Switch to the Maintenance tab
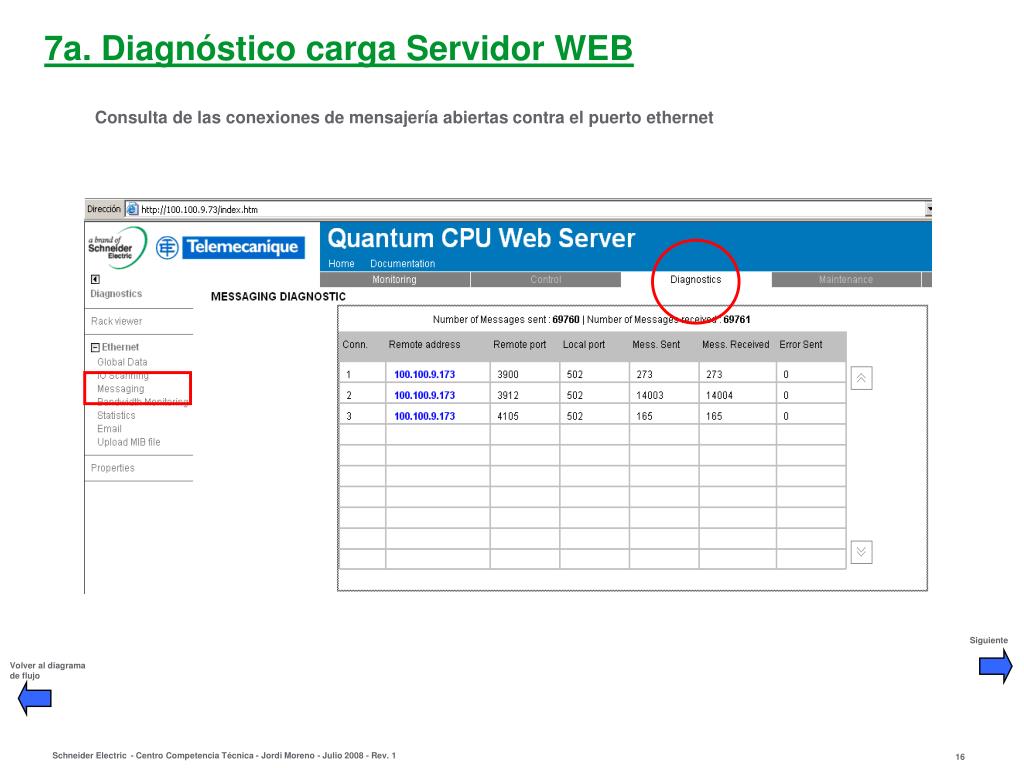This screenshot has width=1024, height=768. click(x=846, y=280)
